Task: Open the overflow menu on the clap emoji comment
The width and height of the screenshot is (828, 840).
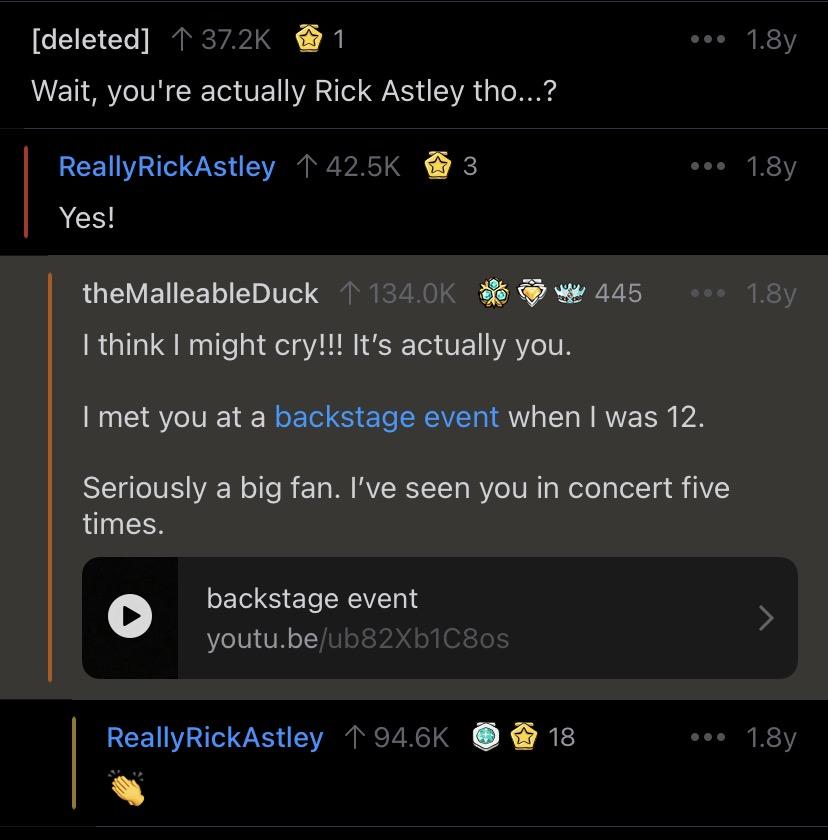Action: (708, 738)
